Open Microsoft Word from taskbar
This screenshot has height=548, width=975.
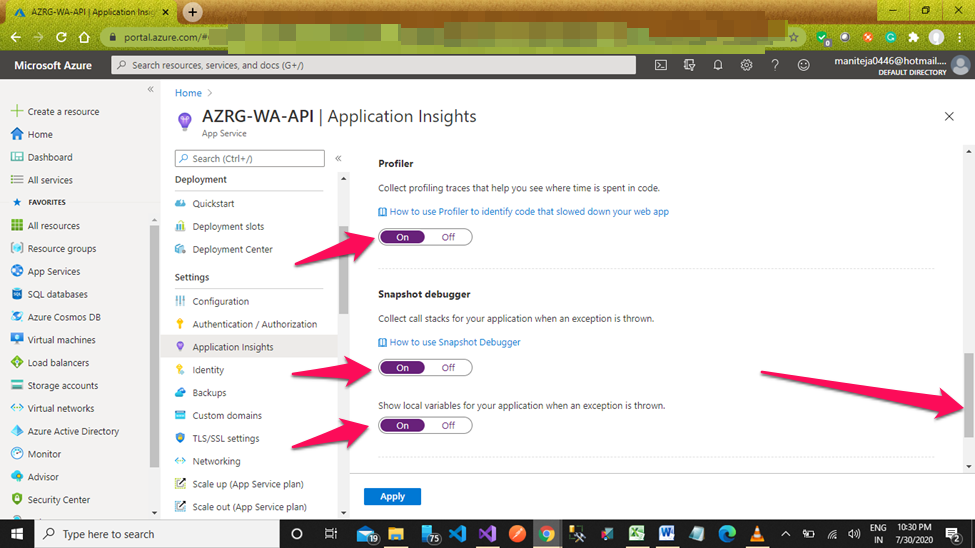point(667,534)
